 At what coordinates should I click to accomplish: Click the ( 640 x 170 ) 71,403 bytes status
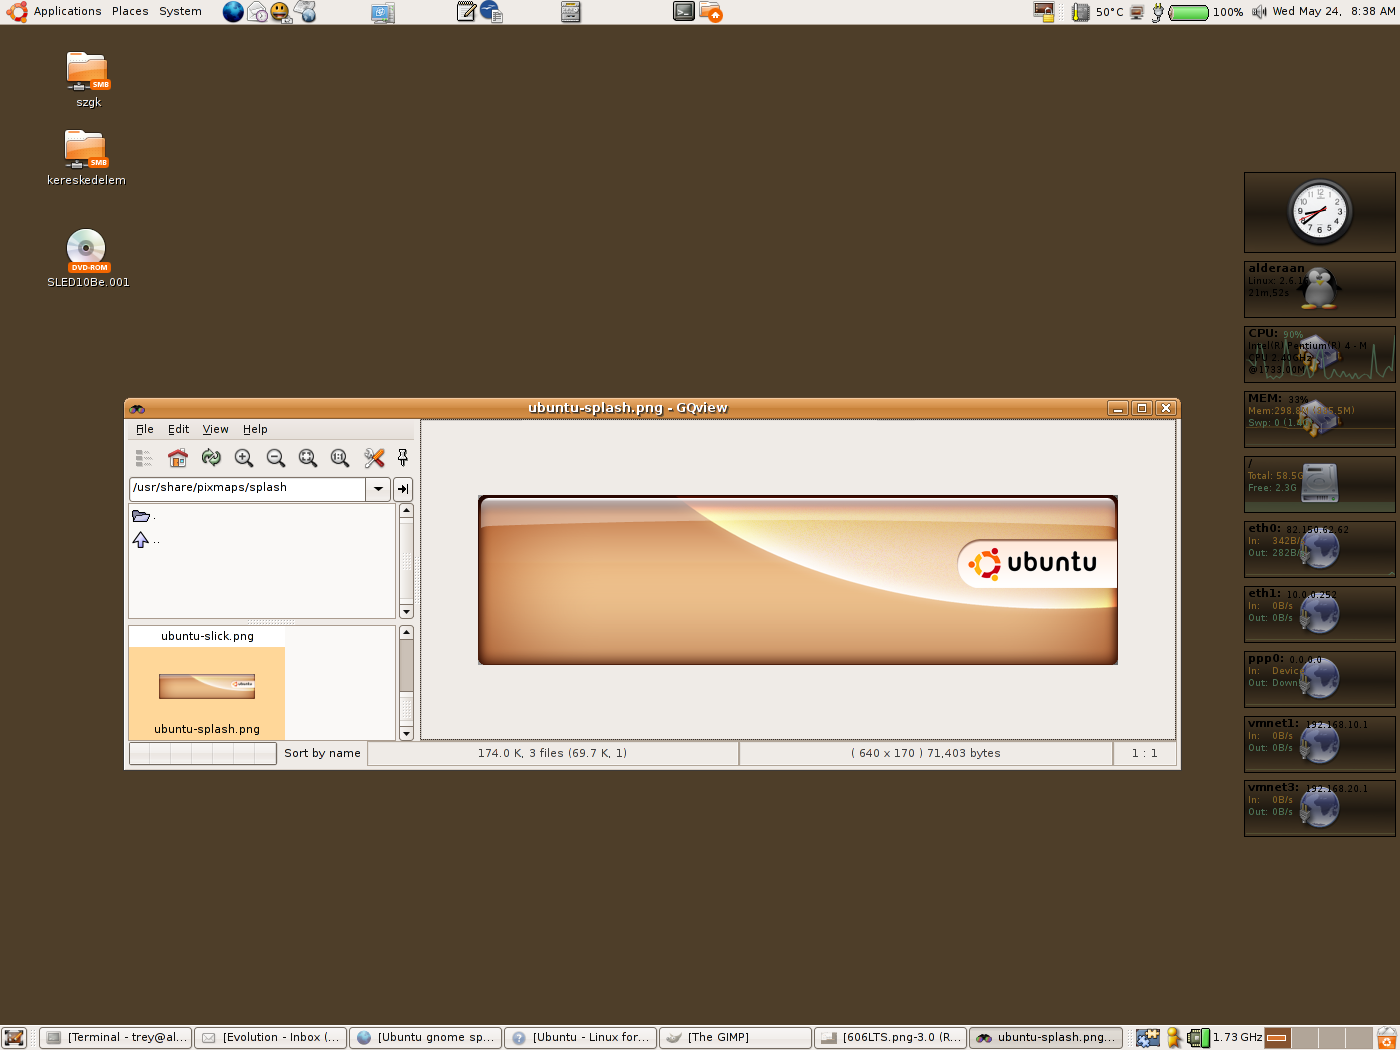click(x=926, y=753)
